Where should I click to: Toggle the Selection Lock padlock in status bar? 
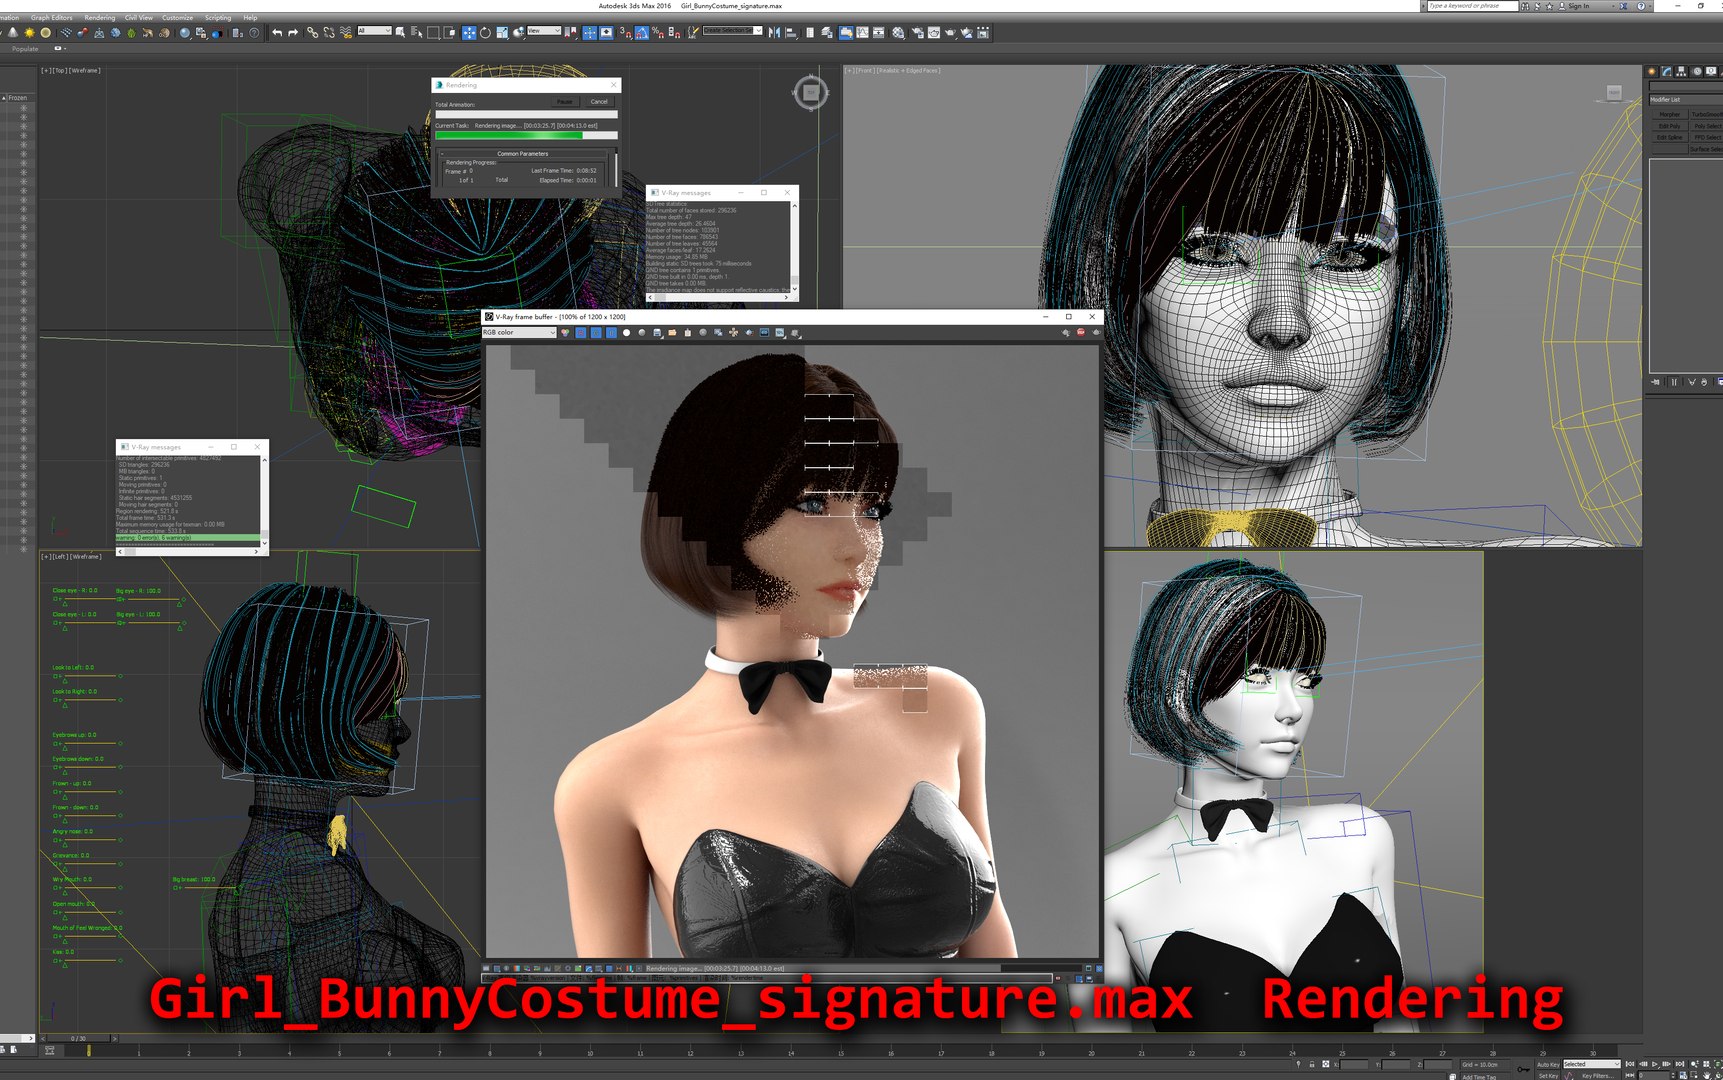(x=1312, y=1064)
